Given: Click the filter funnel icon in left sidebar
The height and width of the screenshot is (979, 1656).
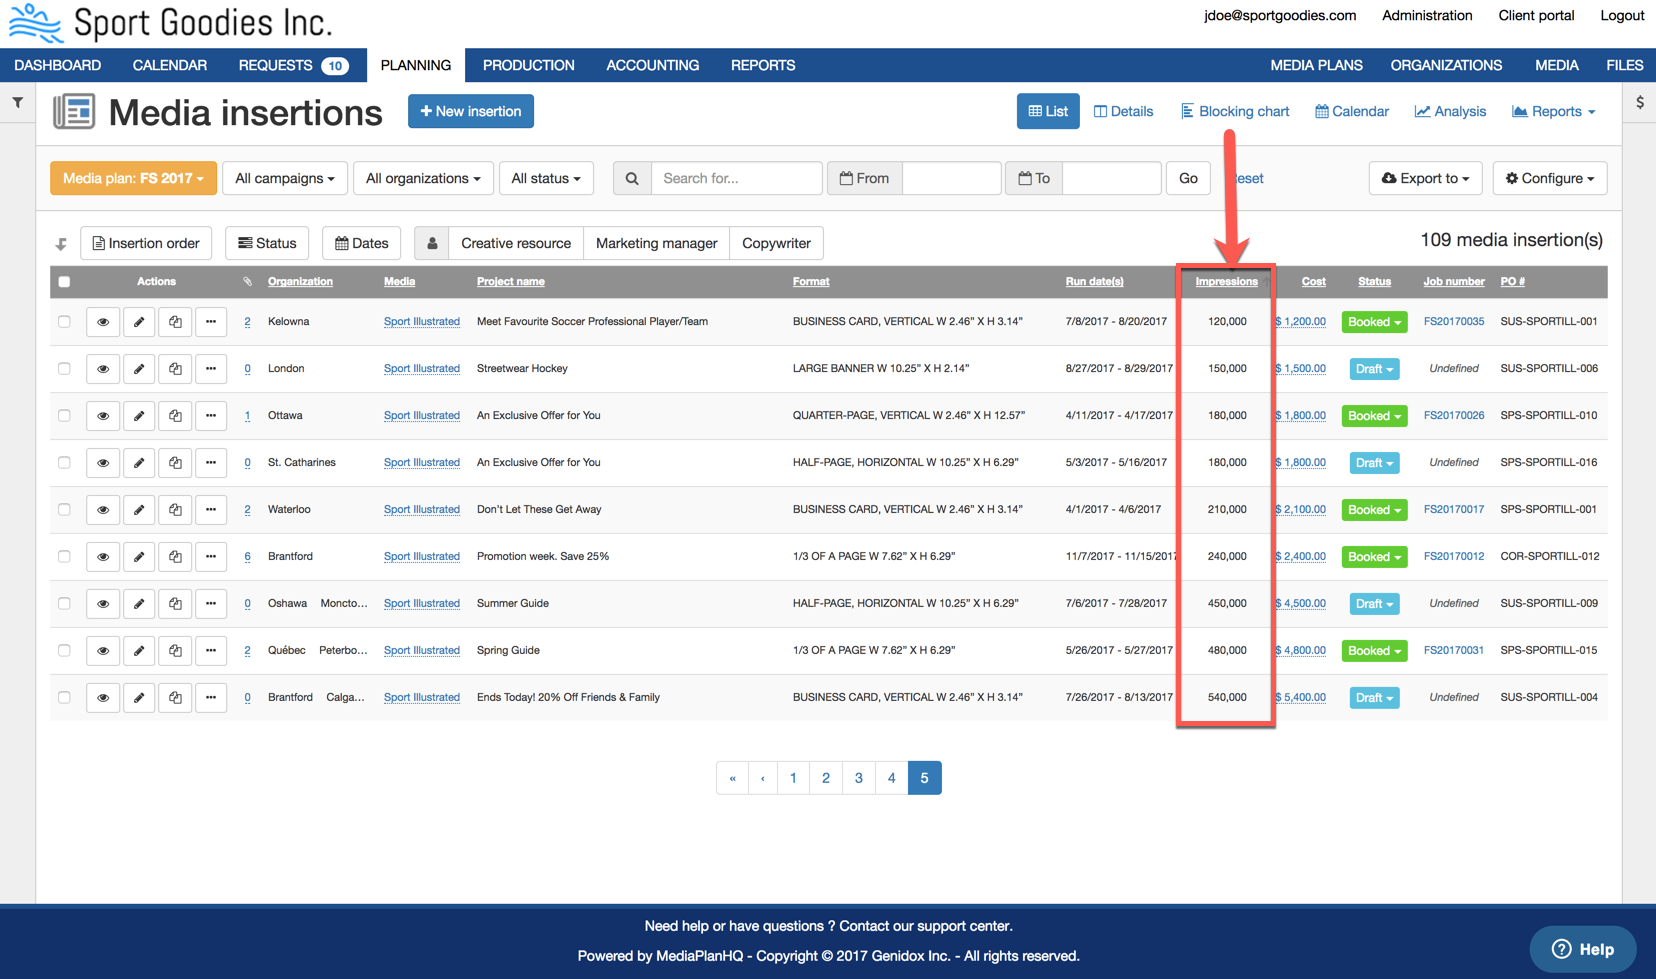Looking at the screenshot, I should pyautogui.click(x=18, y=102).
